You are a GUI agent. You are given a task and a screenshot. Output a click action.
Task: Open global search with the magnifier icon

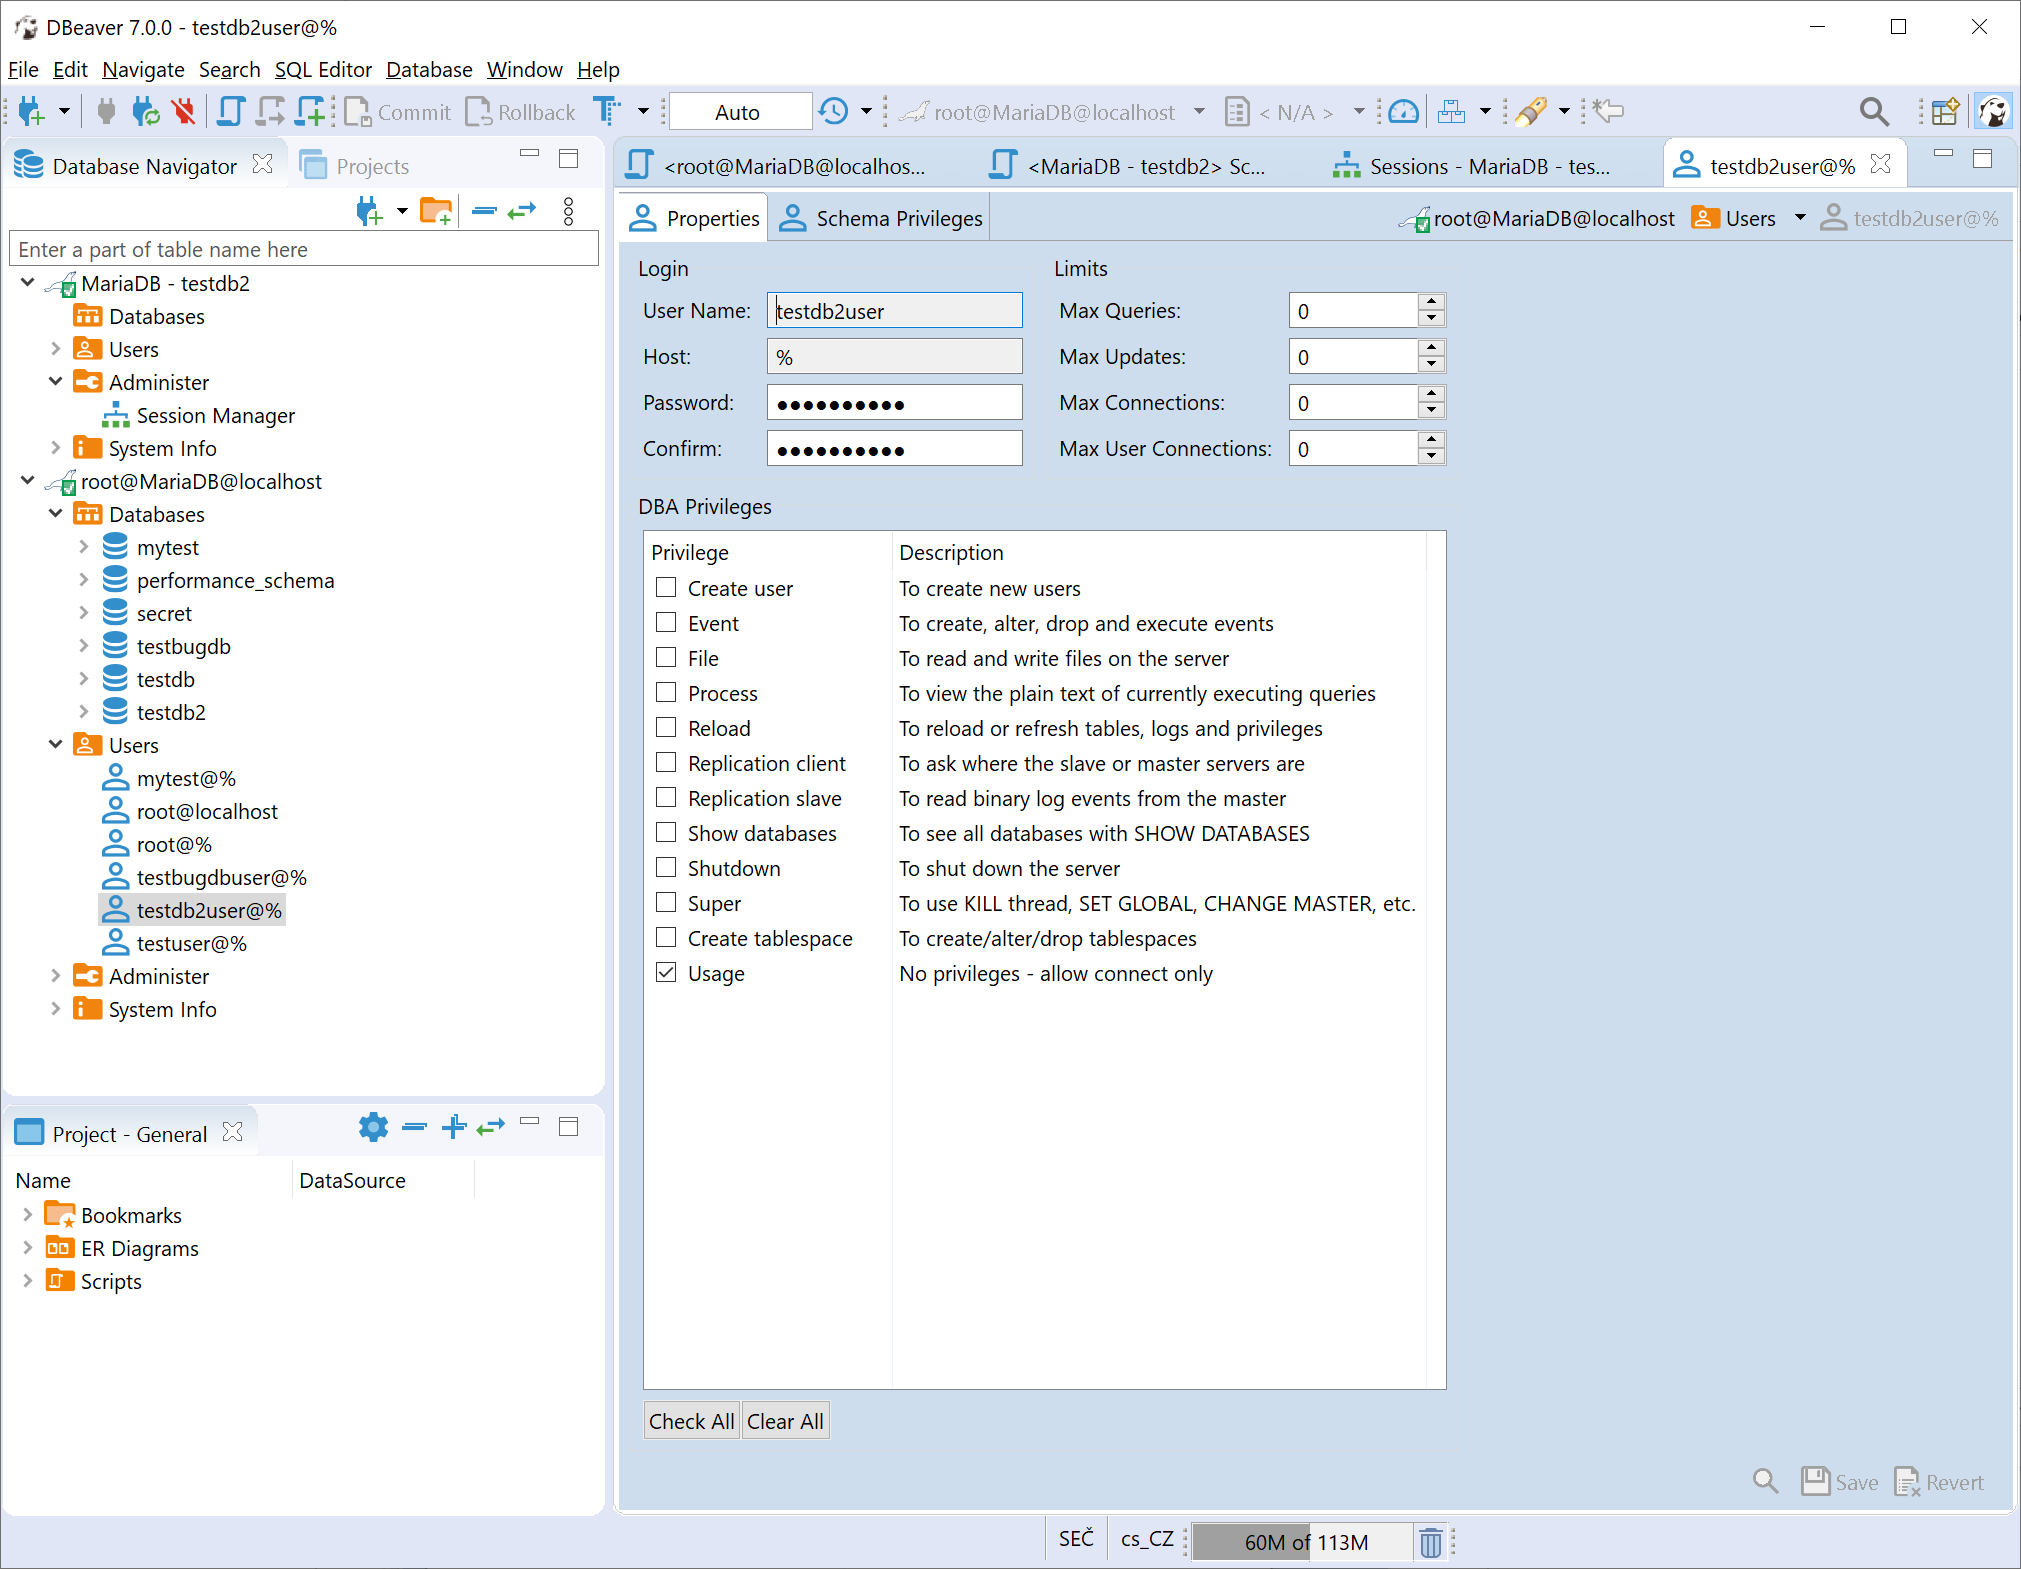1875,111
